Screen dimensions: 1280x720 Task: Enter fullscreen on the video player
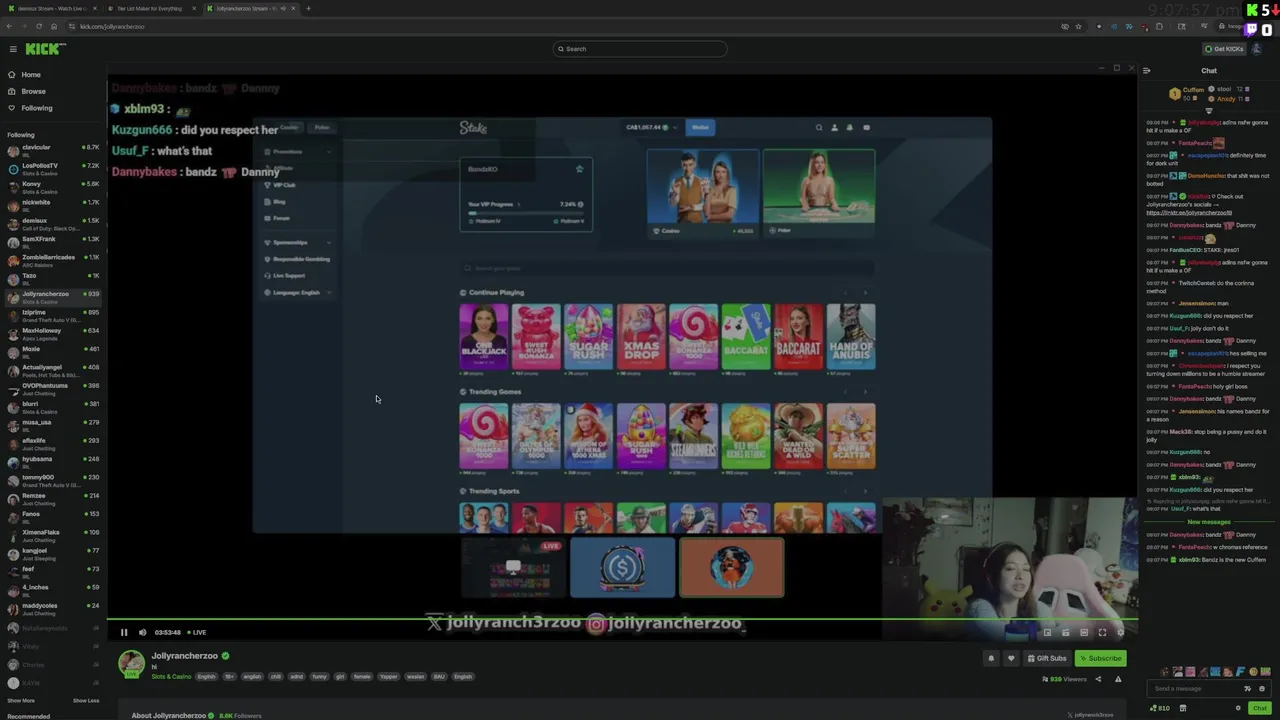(x=1102, y=632)
